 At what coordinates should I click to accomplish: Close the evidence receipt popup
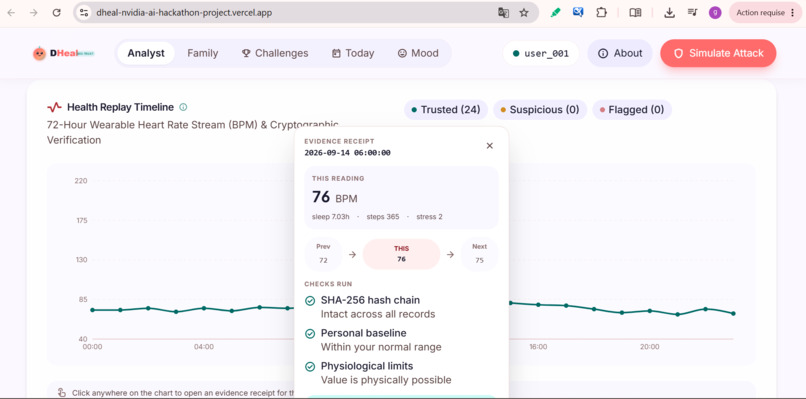click(489, 146)
